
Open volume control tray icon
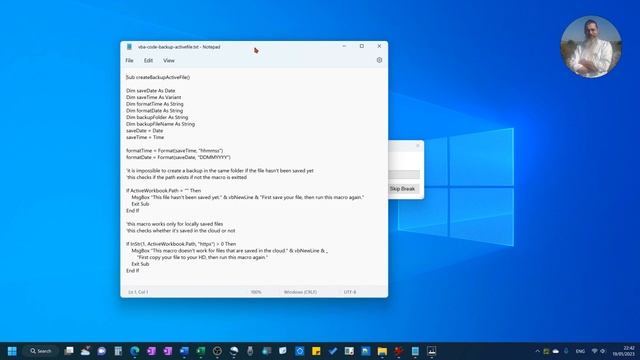click(603, 351)
